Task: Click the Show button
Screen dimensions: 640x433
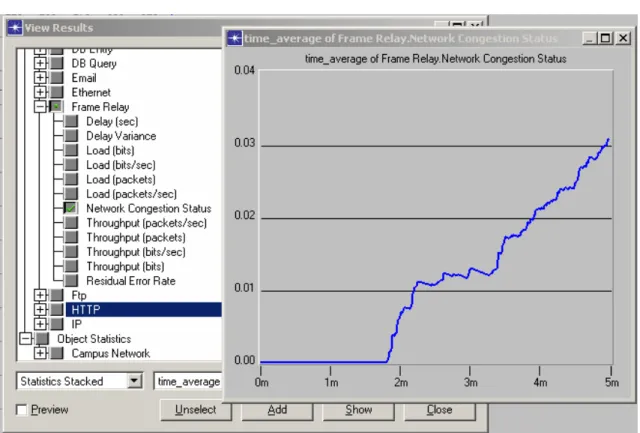Action: click(358, 410)
